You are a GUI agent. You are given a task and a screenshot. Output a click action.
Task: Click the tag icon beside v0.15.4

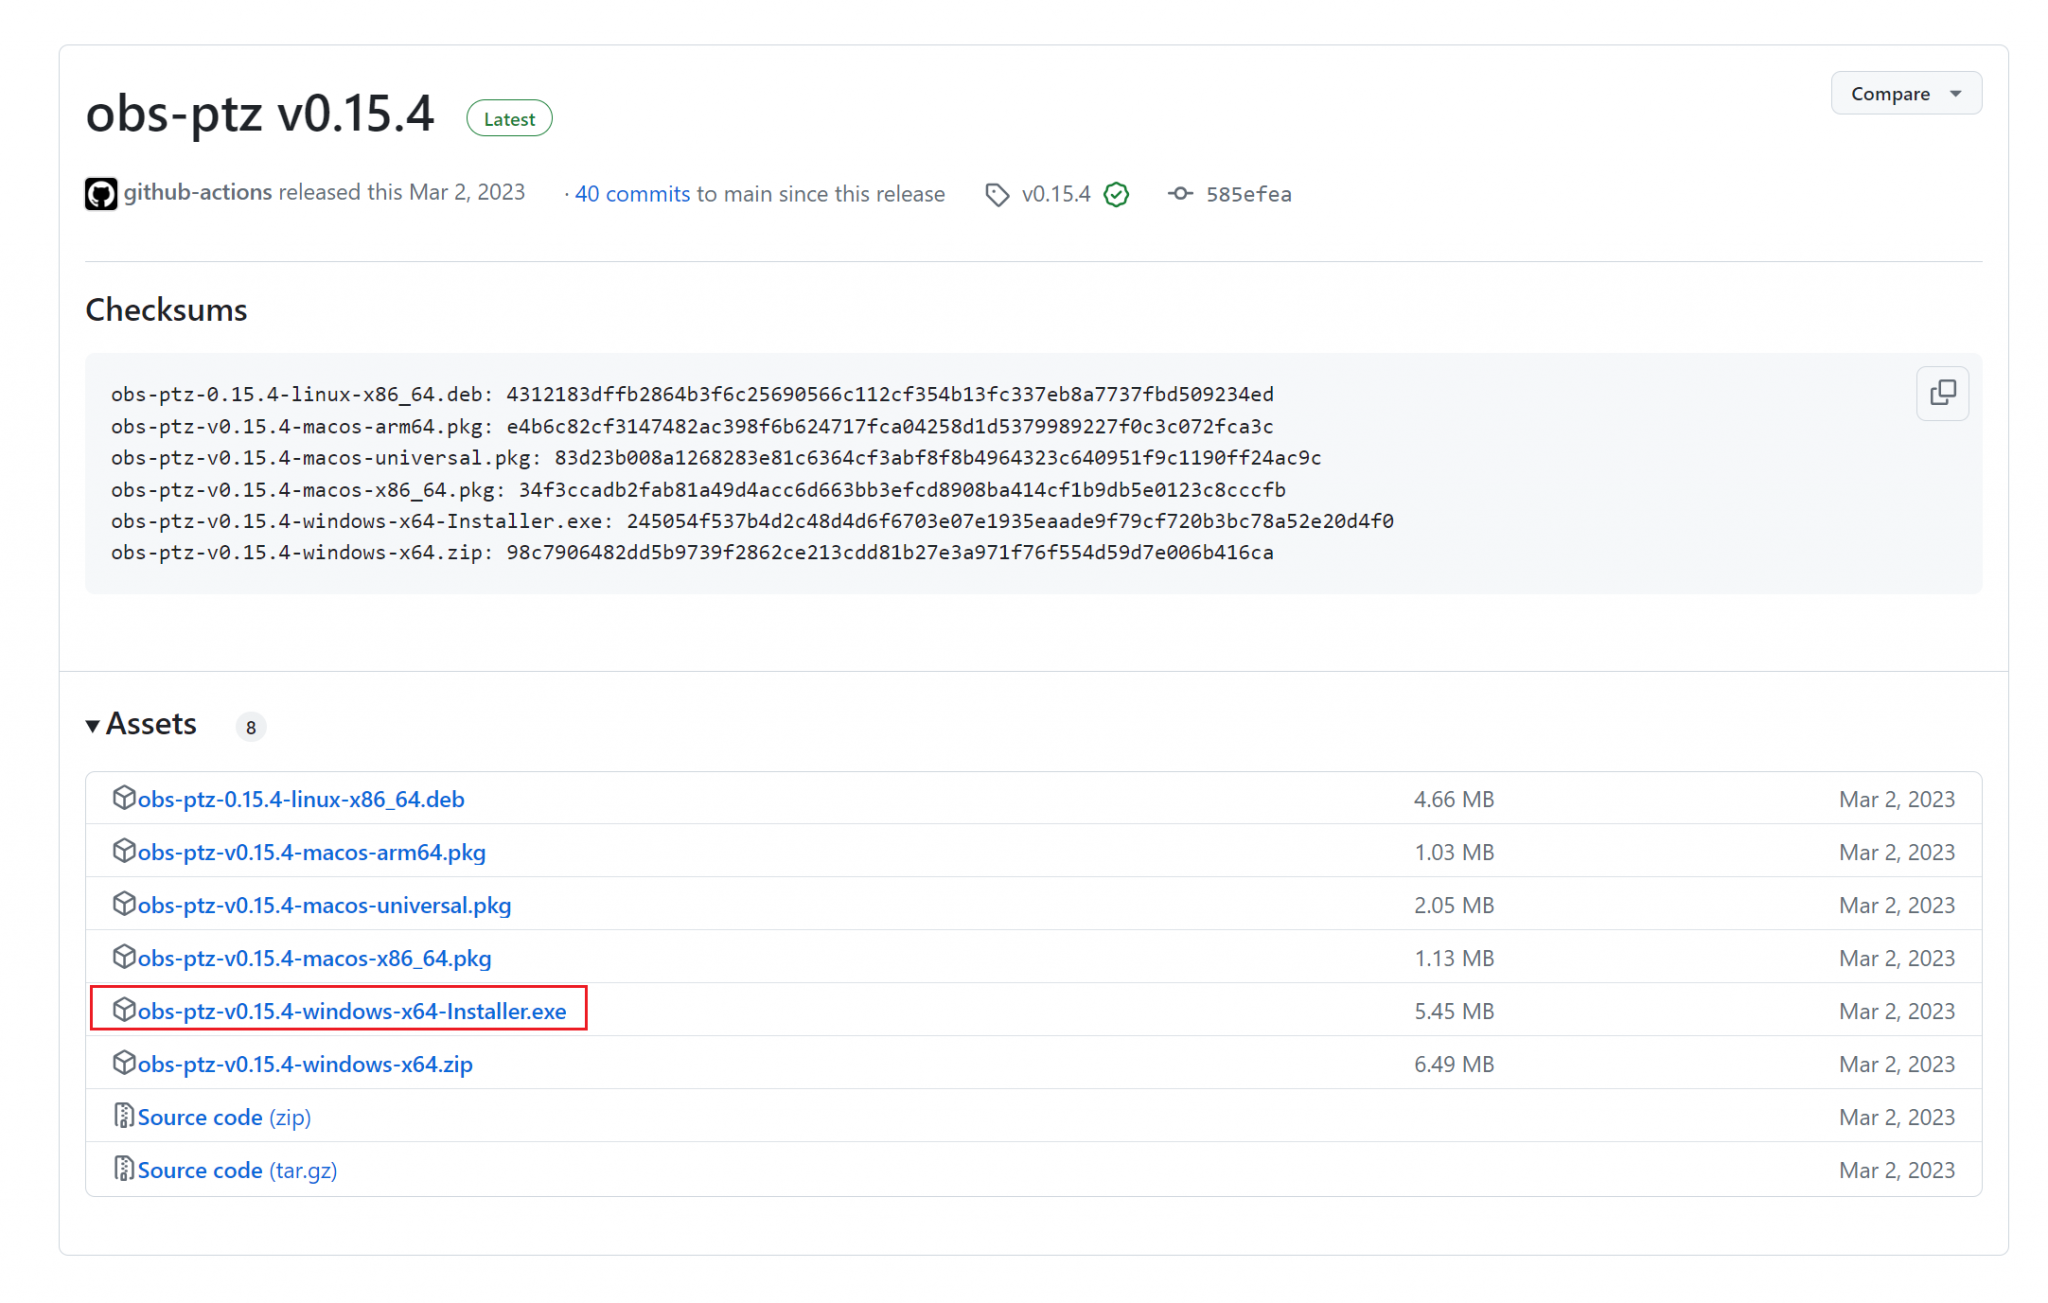(x=996, y=194)
